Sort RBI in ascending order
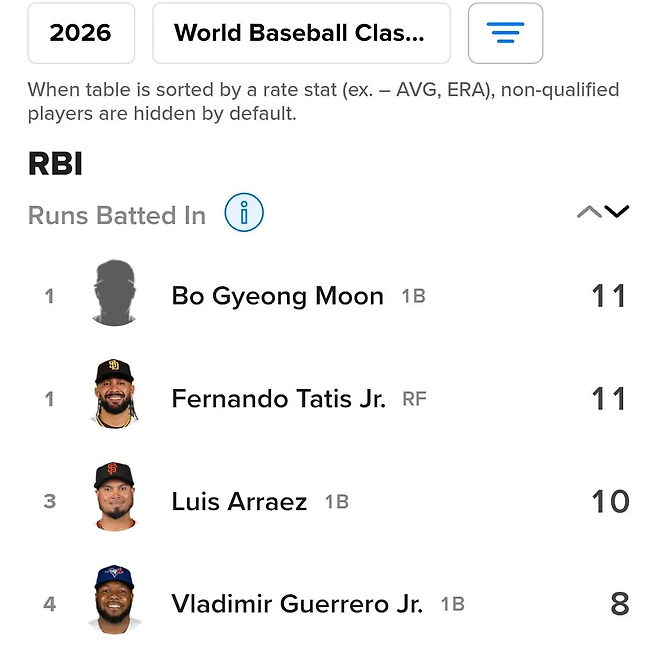This screenshot has width=658, height=649. click(589, 212)
